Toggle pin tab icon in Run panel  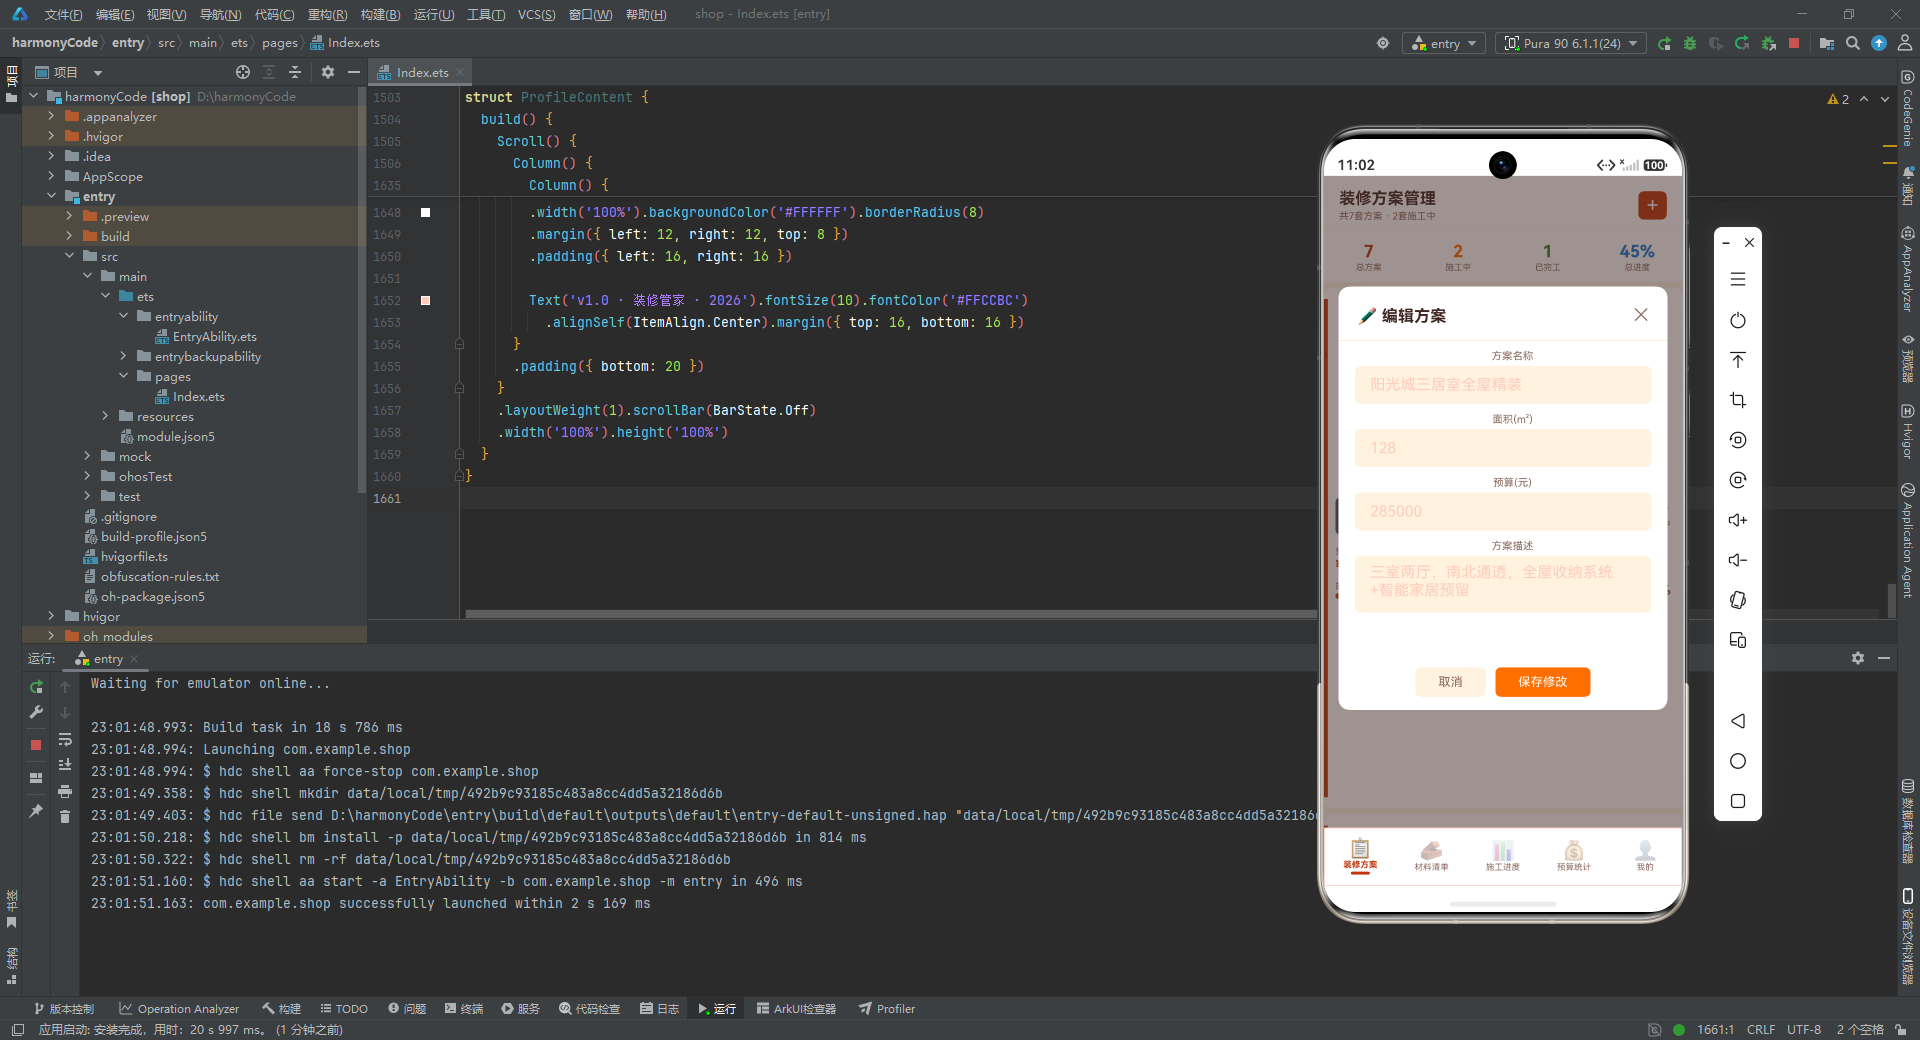[36, 811]
